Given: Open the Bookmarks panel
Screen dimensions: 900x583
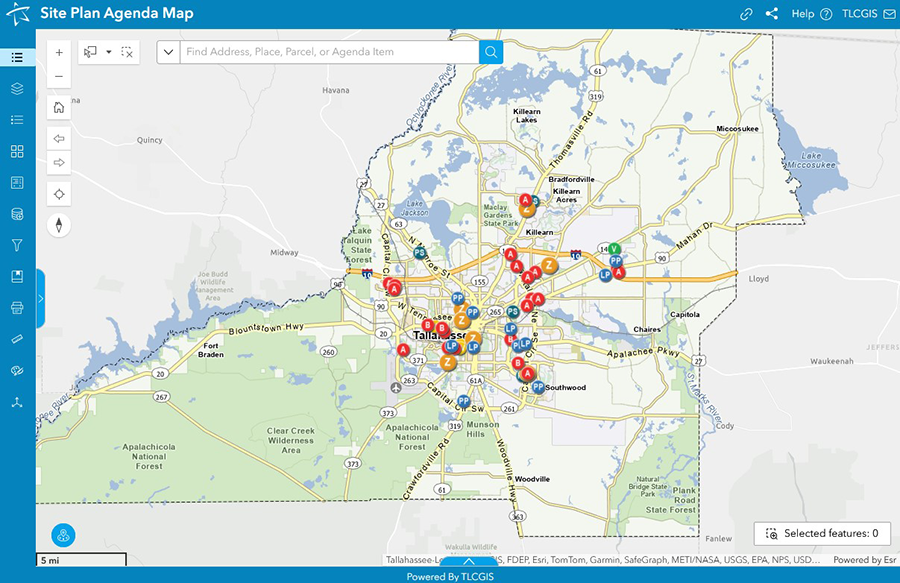Looking at the screenshot, I should coord(17,275).
